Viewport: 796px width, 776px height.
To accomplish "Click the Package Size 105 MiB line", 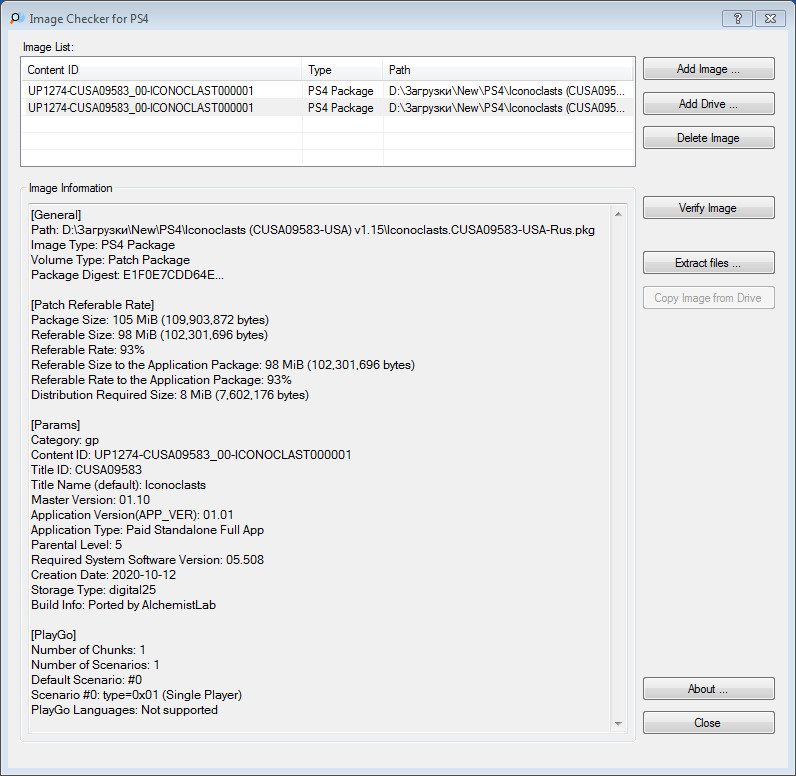I will 150,320.
